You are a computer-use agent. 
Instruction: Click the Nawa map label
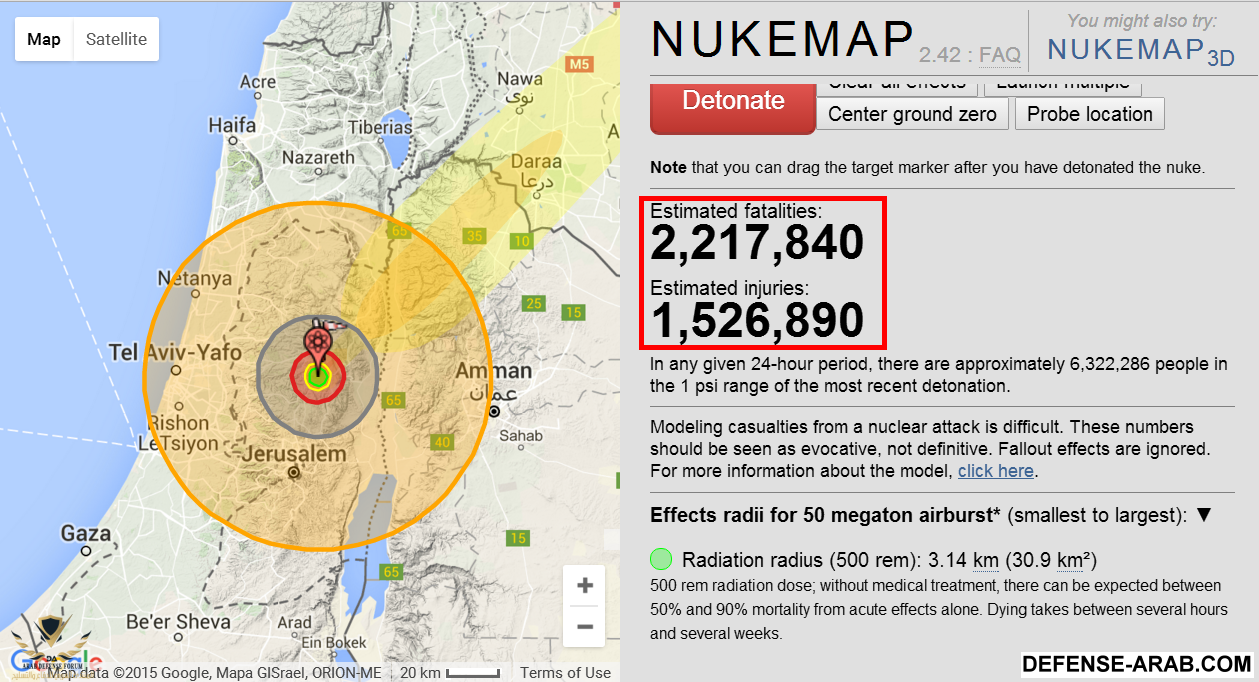520,80
